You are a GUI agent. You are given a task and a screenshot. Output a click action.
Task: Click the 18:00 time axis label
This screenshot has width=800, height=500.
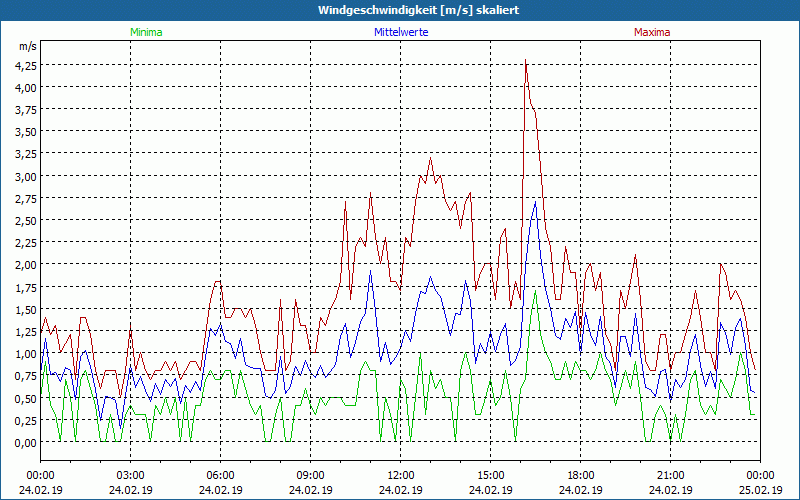(581, 476)
